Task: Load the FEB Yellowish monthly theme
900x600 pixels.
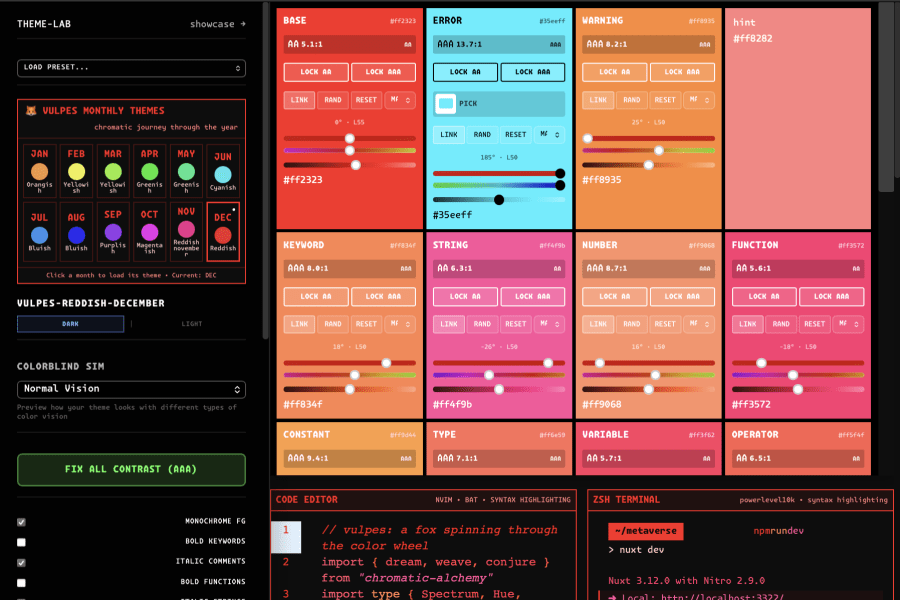Action: point(76,171)
